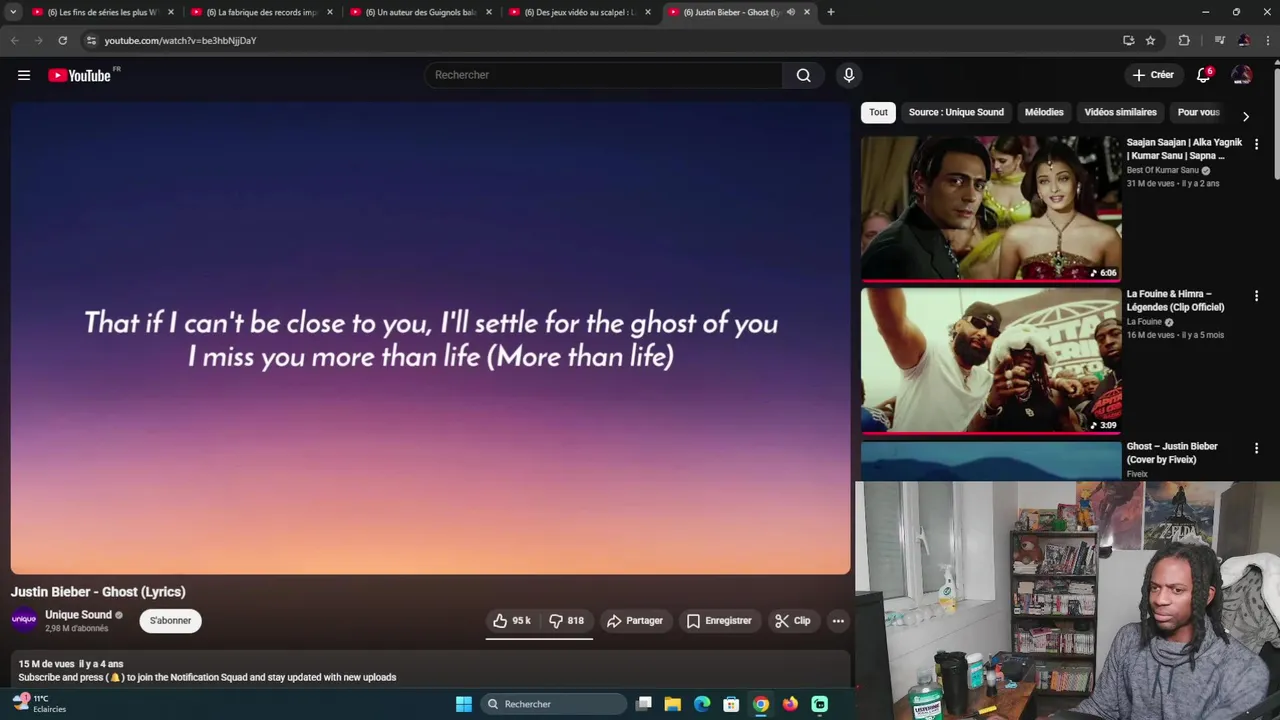Dislike the video with thumbs down
The width and height of the screenshot is (1280, 720).
(x=567, y=621)
